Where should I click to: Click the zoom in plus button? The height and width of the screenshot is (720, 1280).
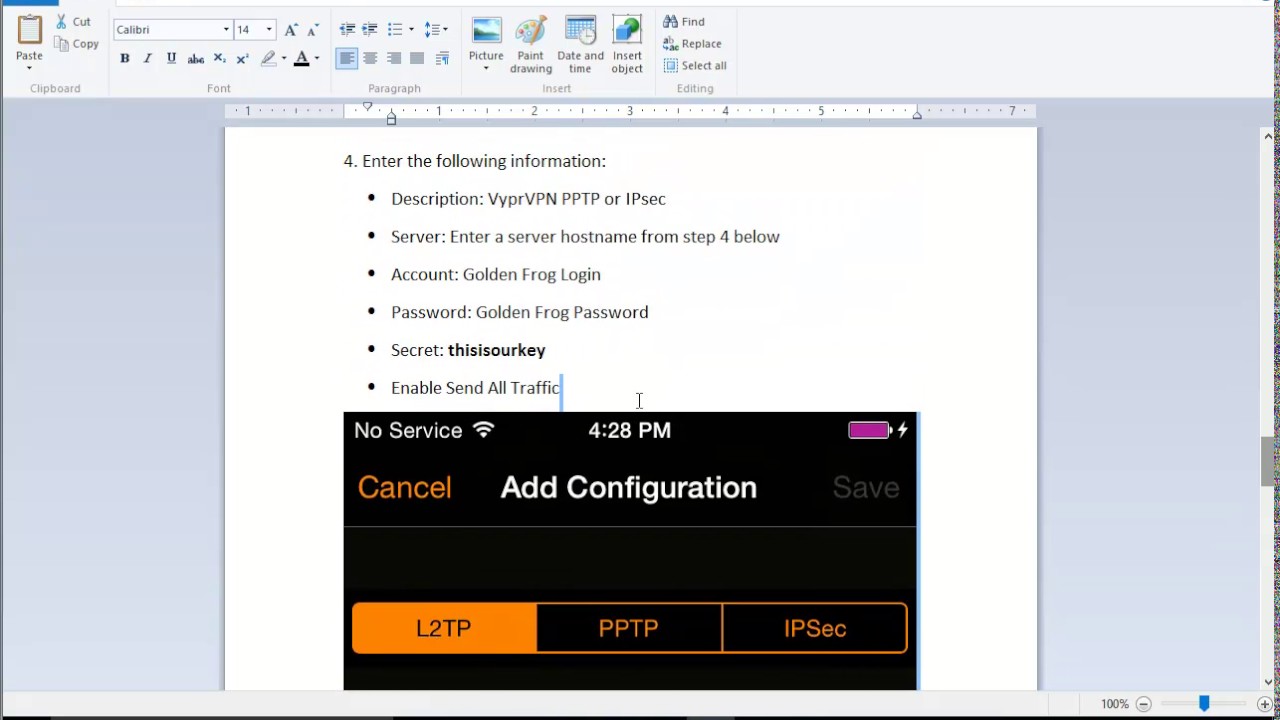pyautogui.click(x=1264, y=704)
